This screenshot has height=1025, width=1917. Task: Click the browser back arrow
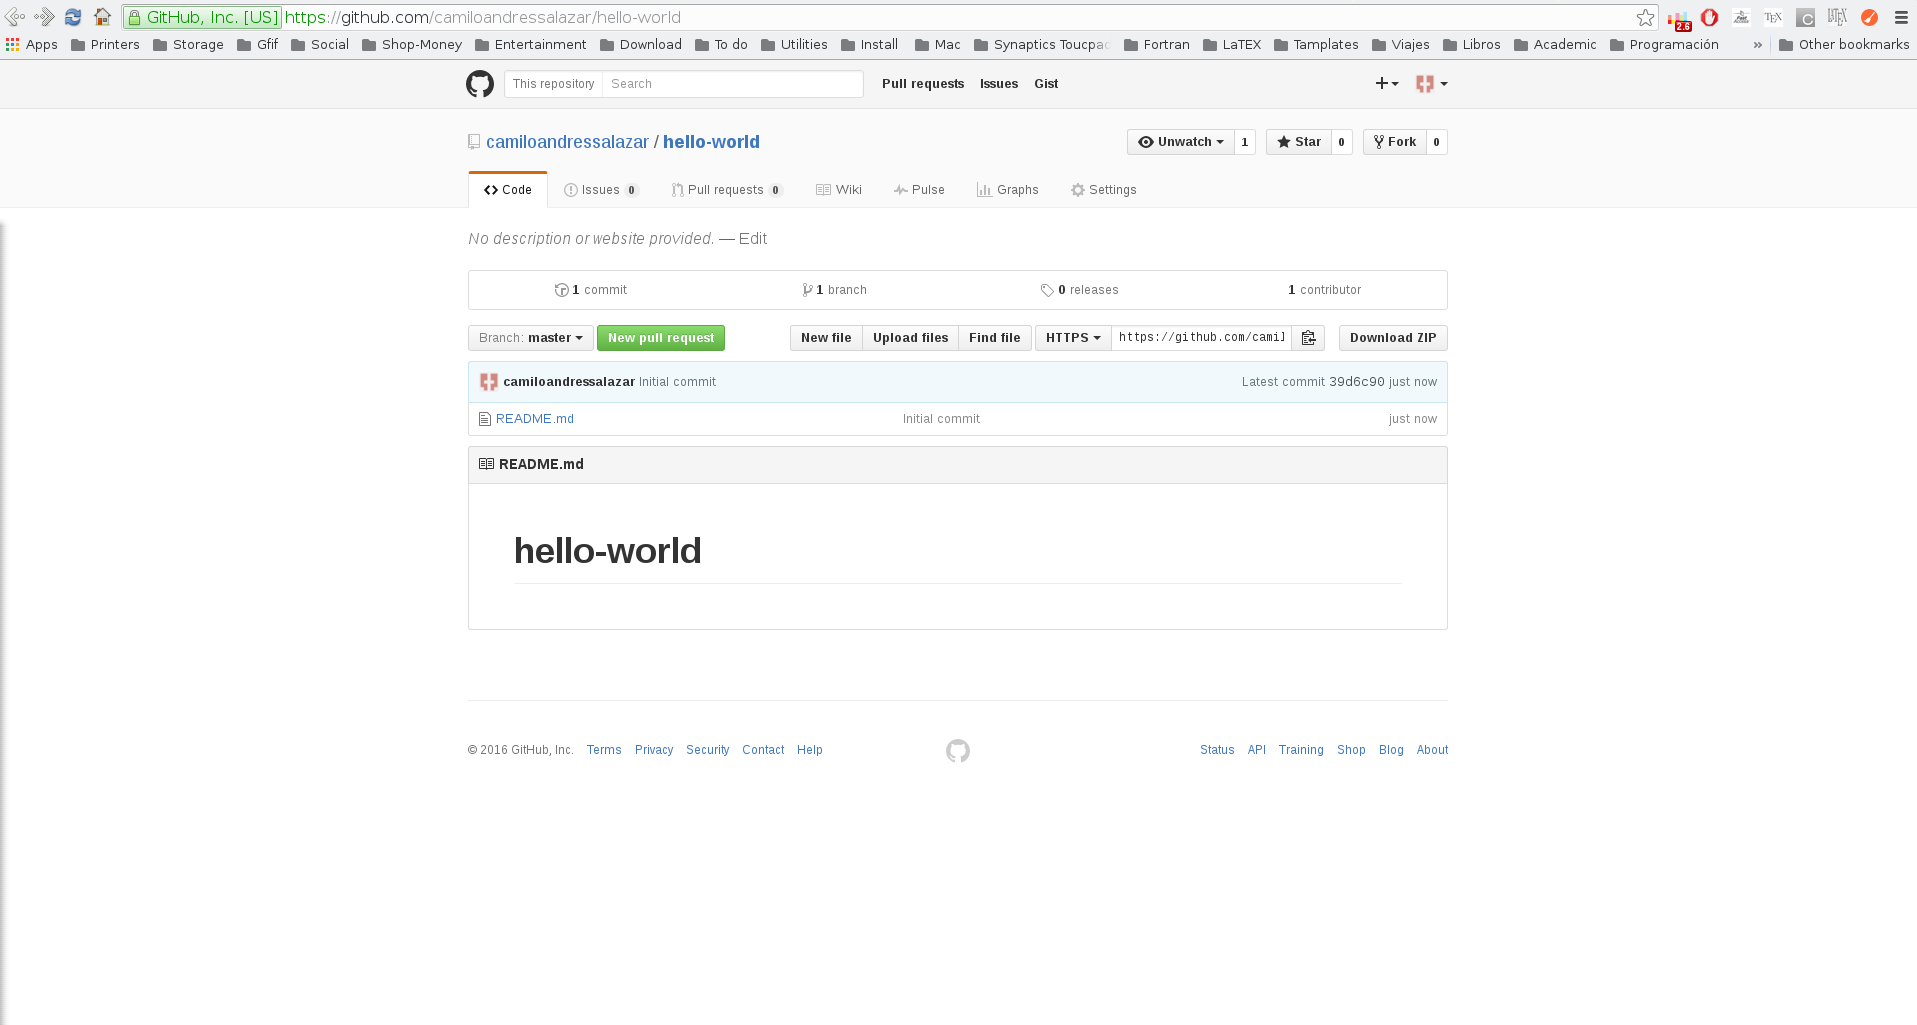(15, 17)
